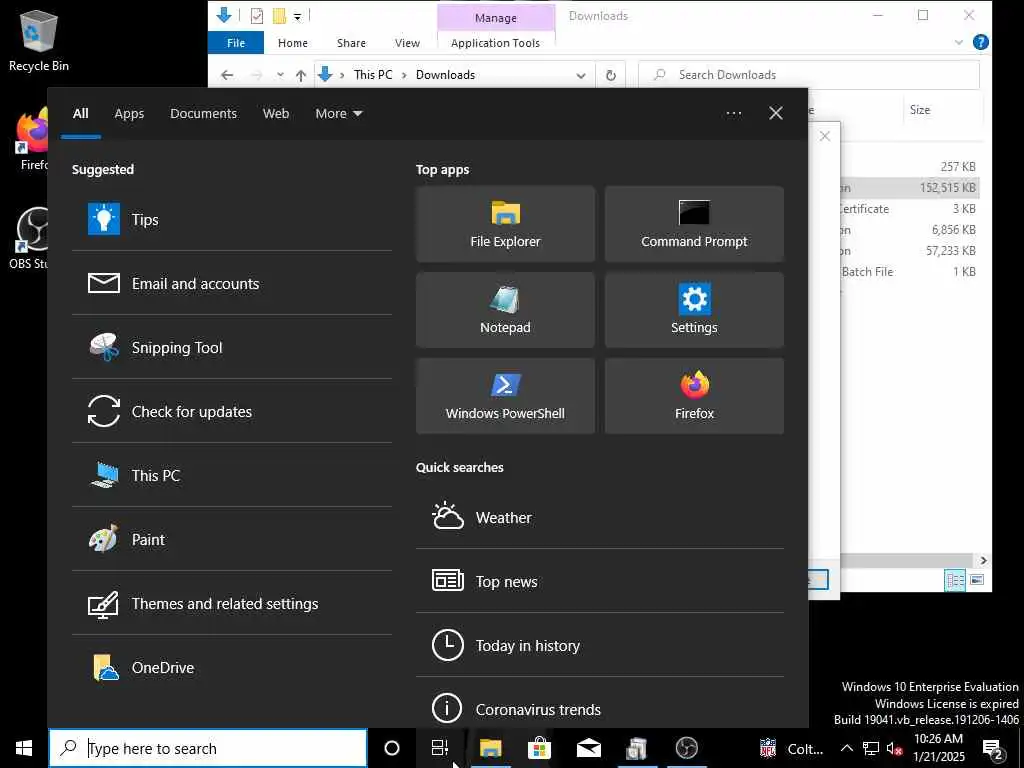Open the Firefox tile in Top apps
The image size is (1024, 768).
[x=694, y=396]
